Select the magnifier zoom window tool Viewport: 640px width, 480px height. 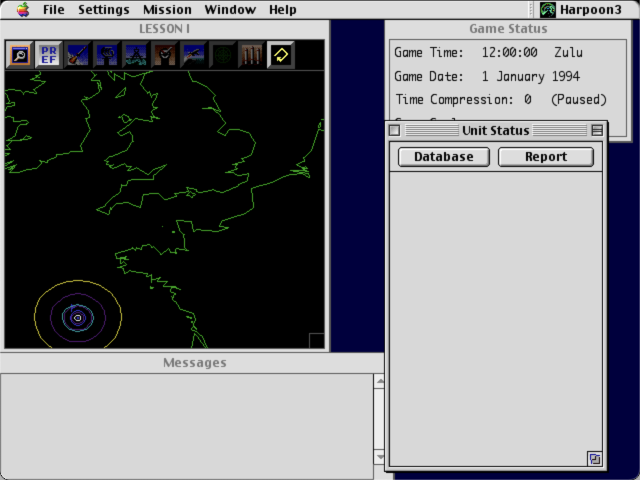point(20,55)
